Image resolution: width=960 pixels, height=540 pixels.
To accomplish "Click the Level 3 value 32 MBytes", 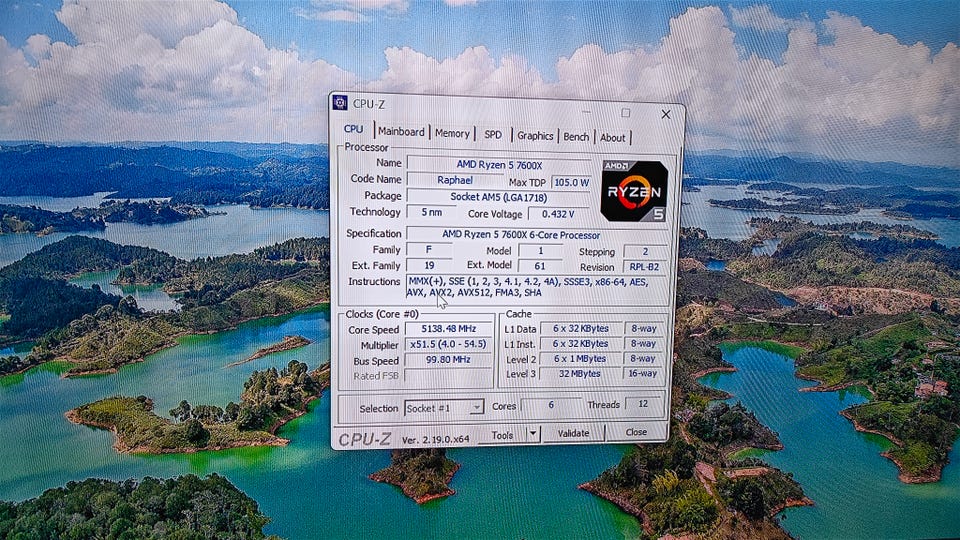I will click(580, 373).
